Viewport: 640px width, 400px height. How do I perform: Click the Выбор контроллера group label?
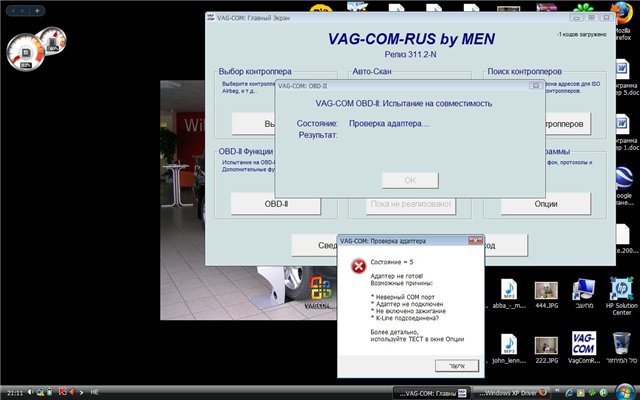pos(255,71)
